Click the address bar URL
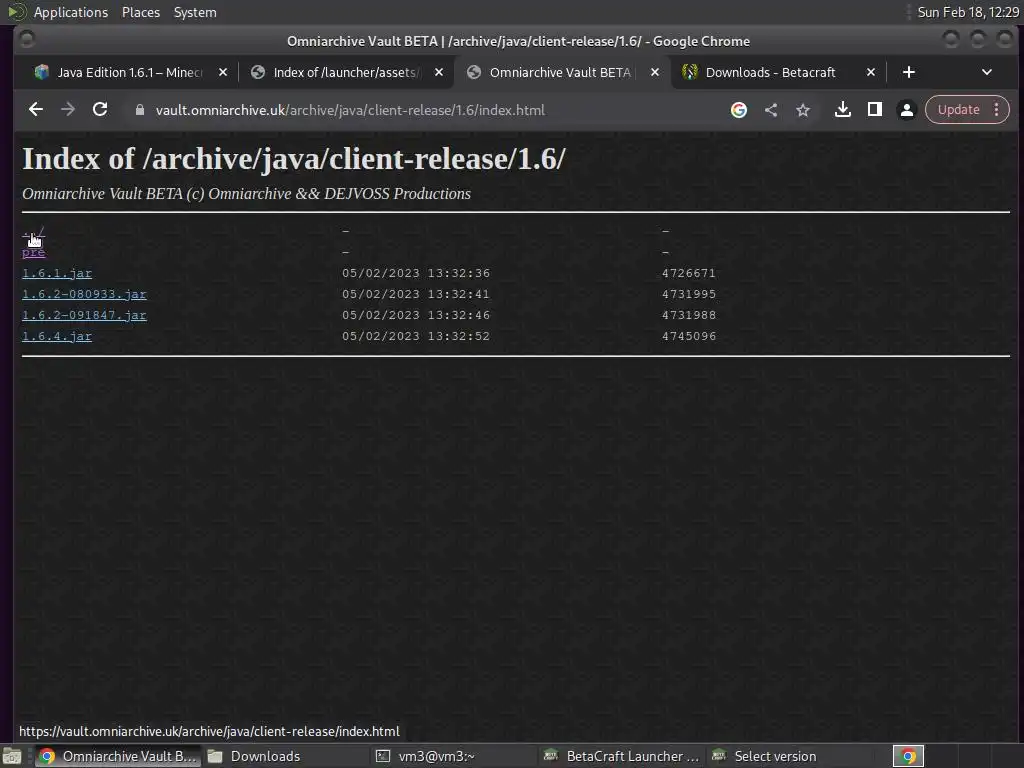This screenshot has width=1024, height=768. pos(350,110)
